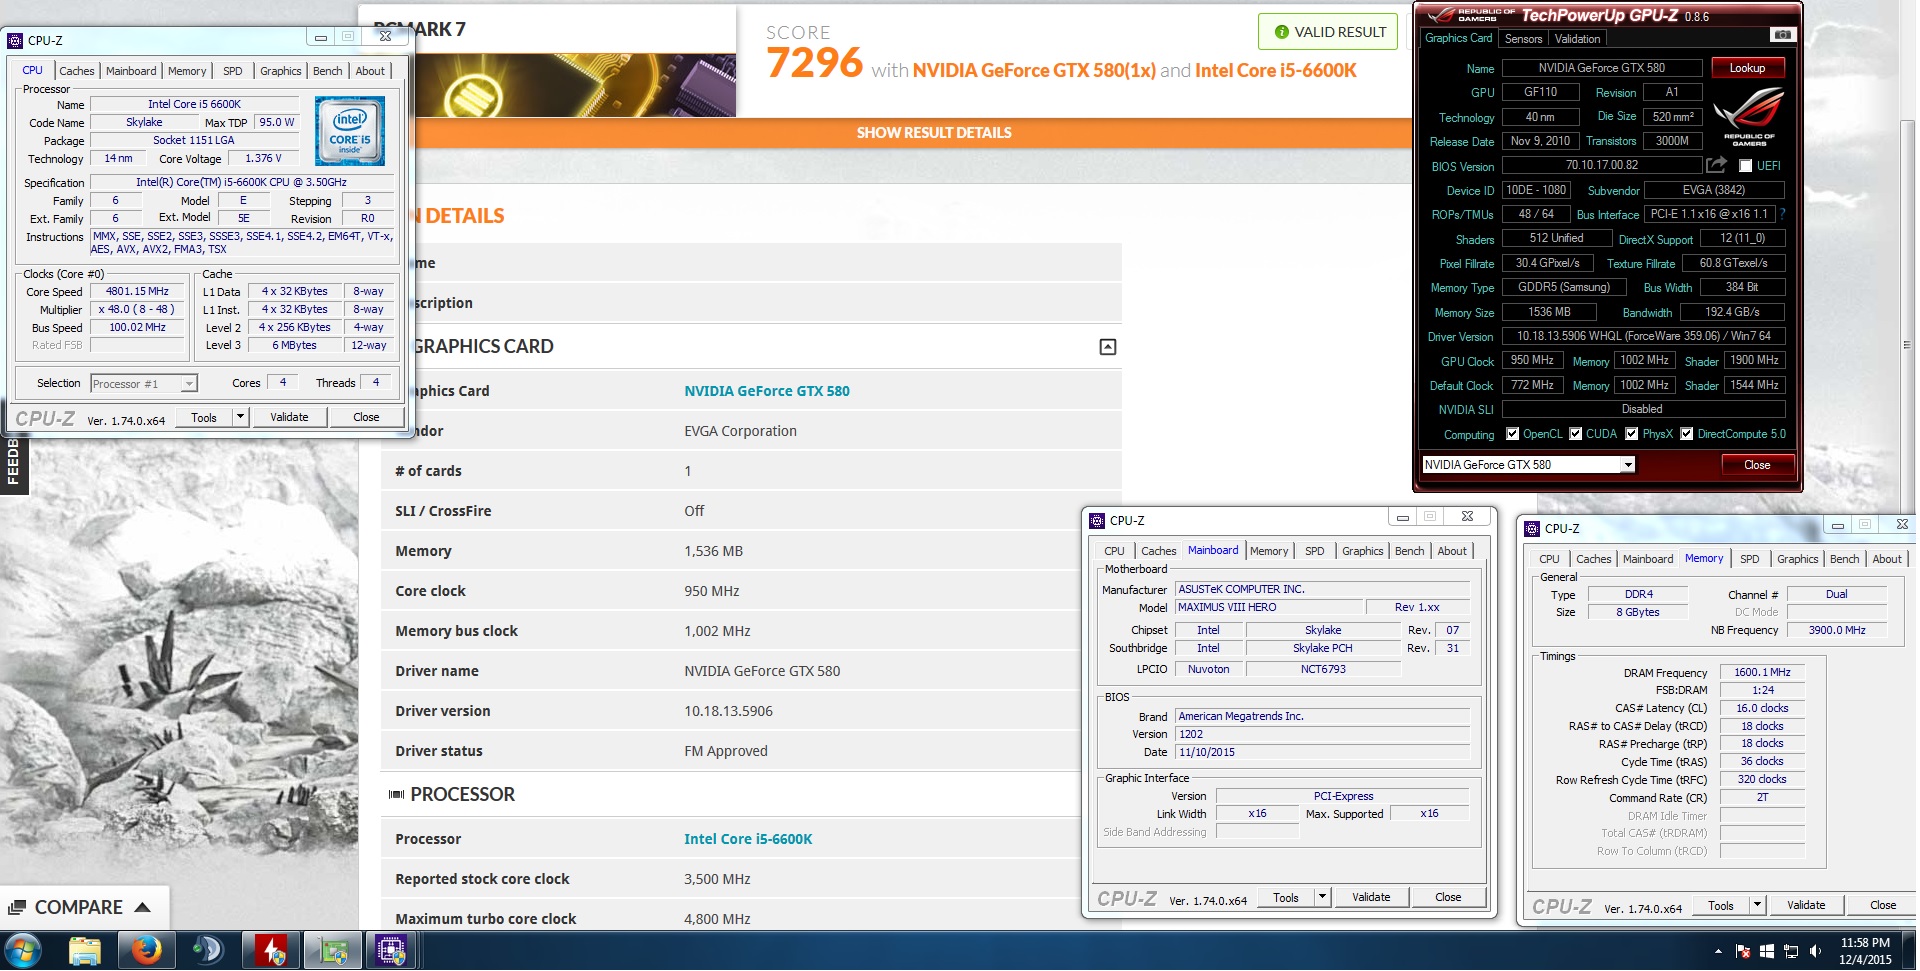Open File Explorer from the taskbar

tap(85, 950)
